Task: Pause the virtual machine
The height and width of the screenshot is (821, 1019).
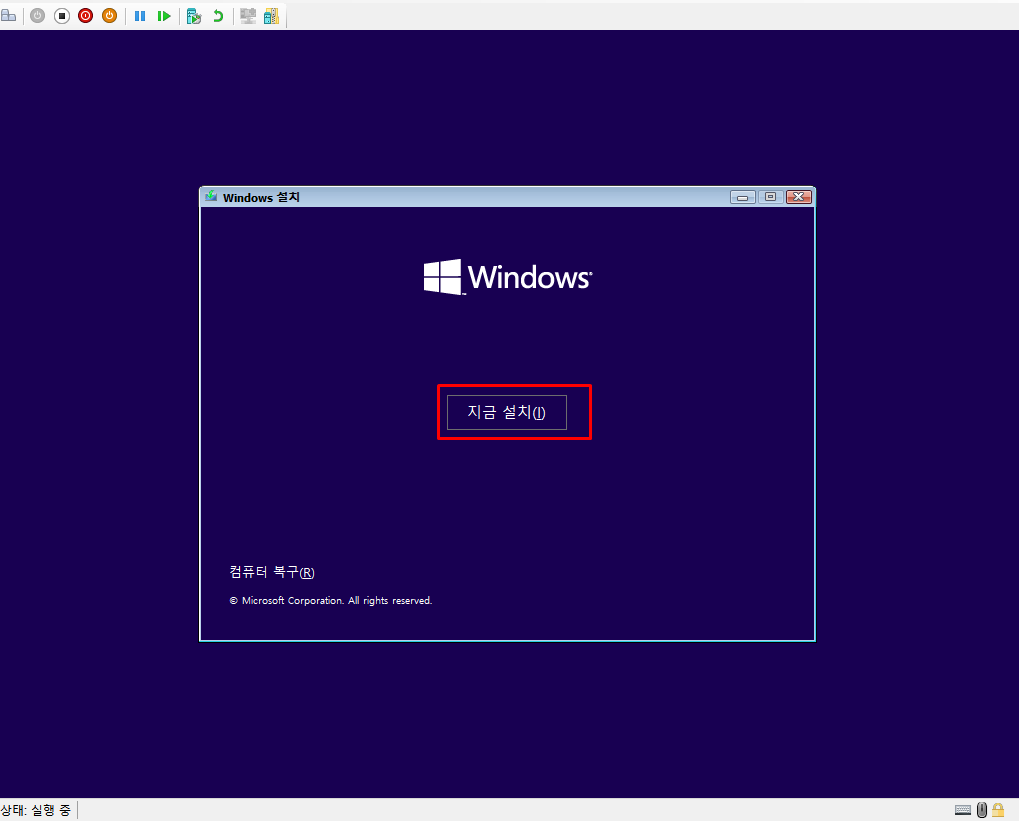Action: click(x=140, y=16)
